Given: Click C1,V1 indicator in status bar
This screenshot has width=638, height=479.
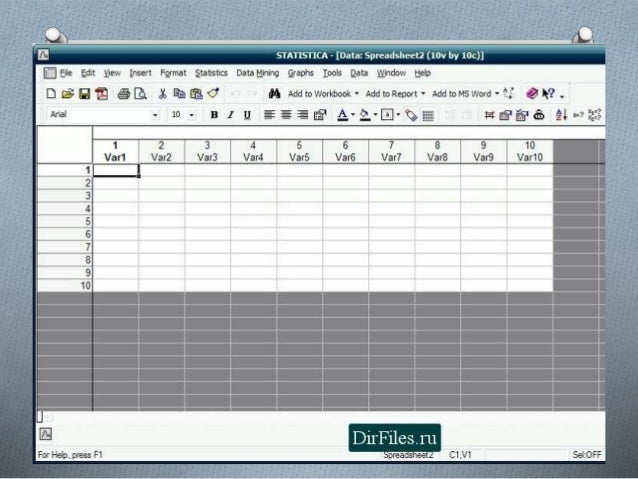Looking at the screenshot, I should tap(460, 455).
